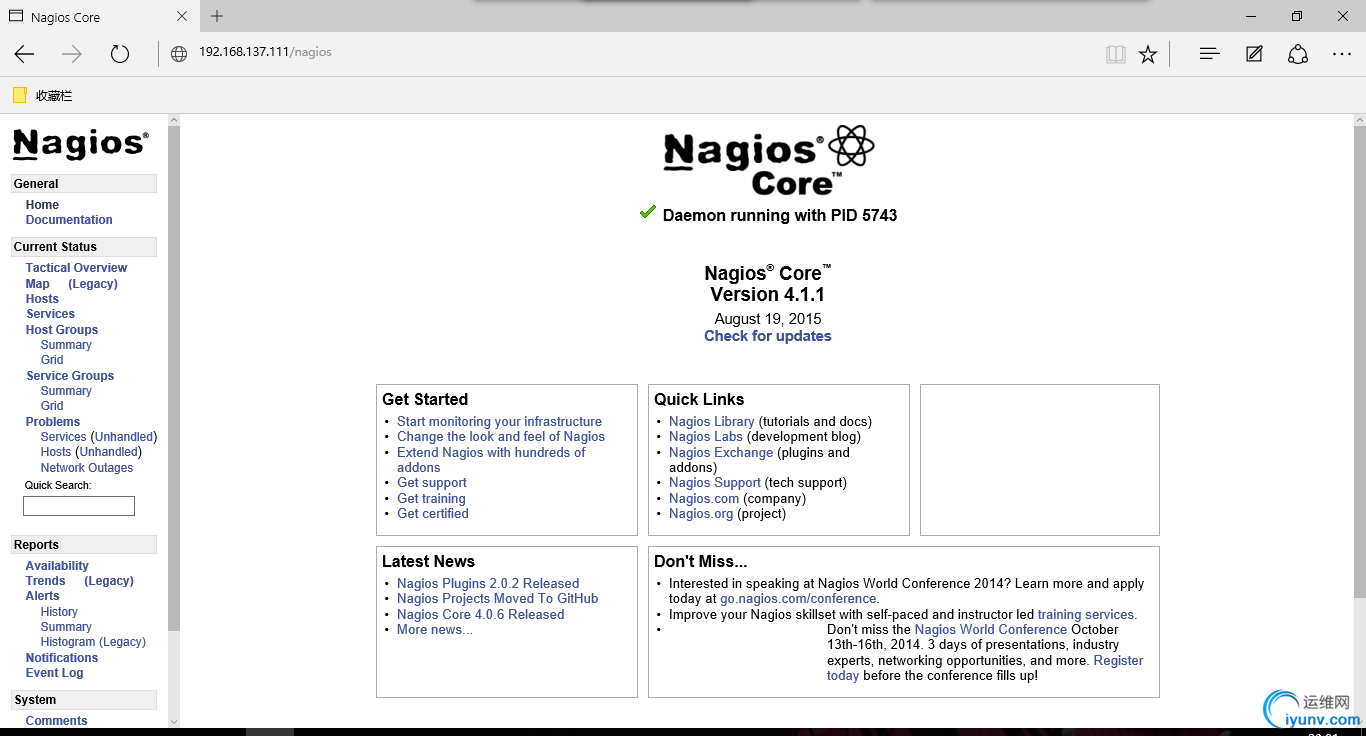Screen dimensions: 1366x736
Task: Open Summary under Host Groups
Action: tap(66, 345)
